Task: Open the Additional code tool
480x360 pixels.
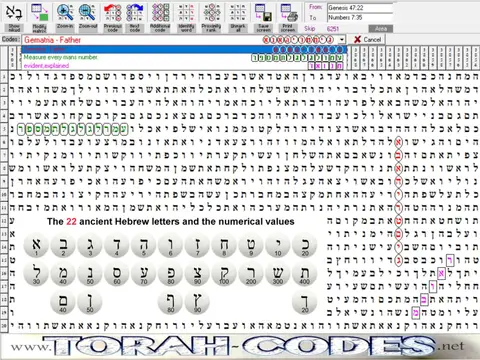Action: pos(160,17)
